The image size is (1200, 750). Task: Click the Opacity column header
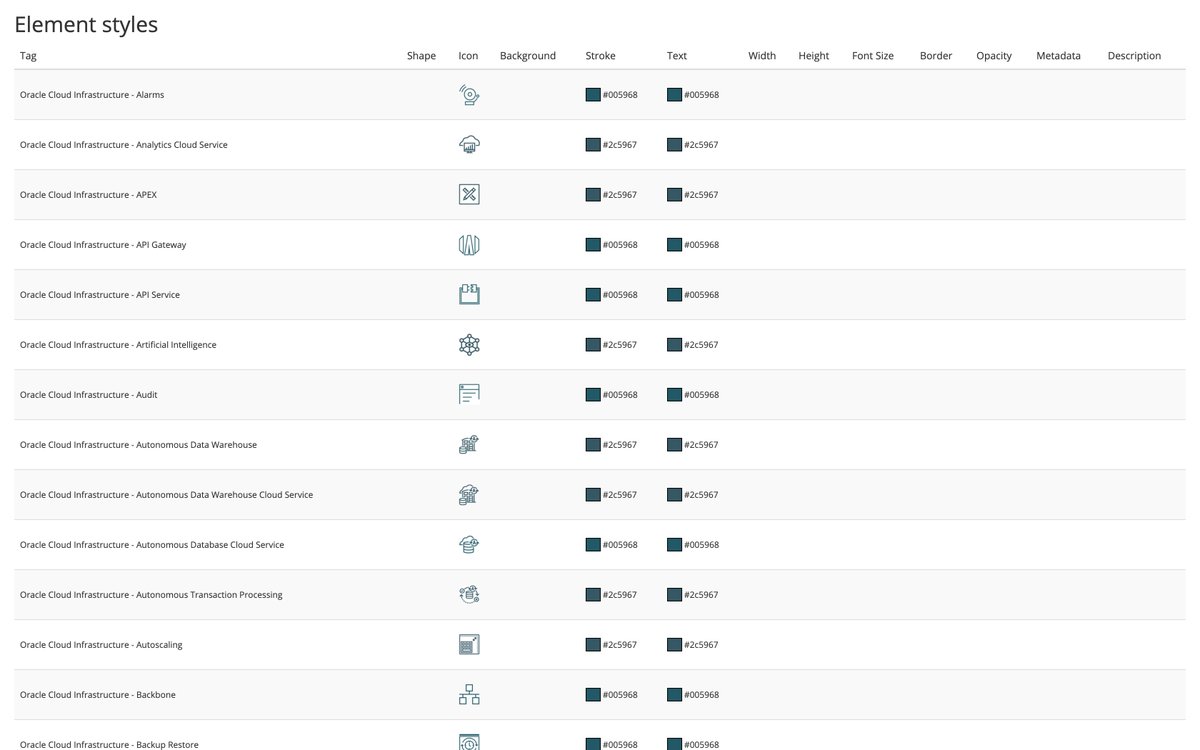click(994, 56)
